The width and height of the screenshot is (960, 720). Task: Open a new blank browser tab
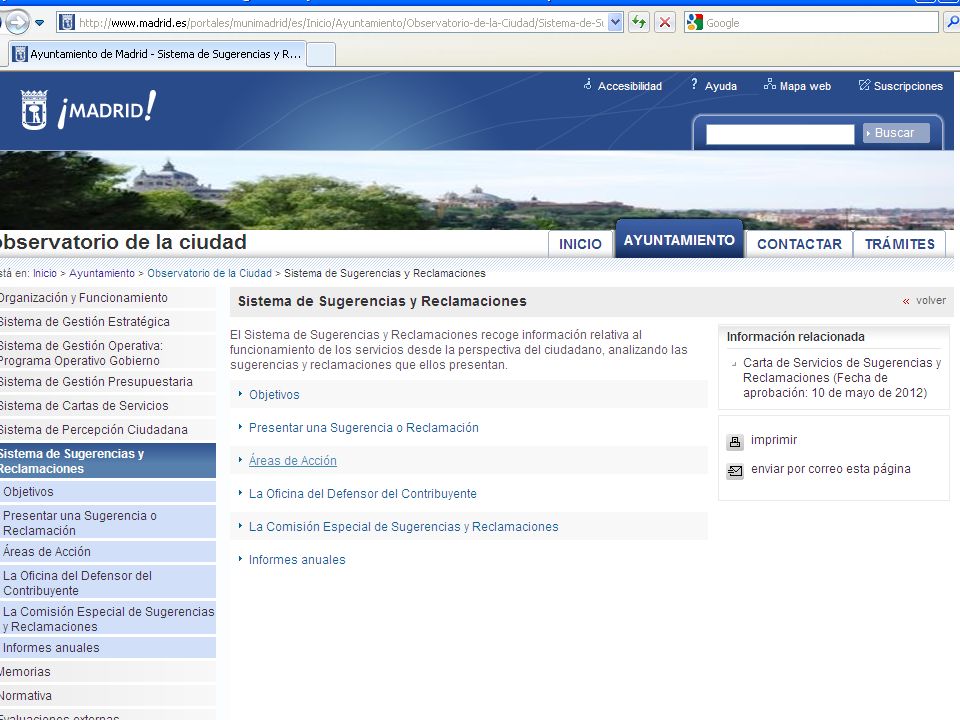(x=321, y=54)
